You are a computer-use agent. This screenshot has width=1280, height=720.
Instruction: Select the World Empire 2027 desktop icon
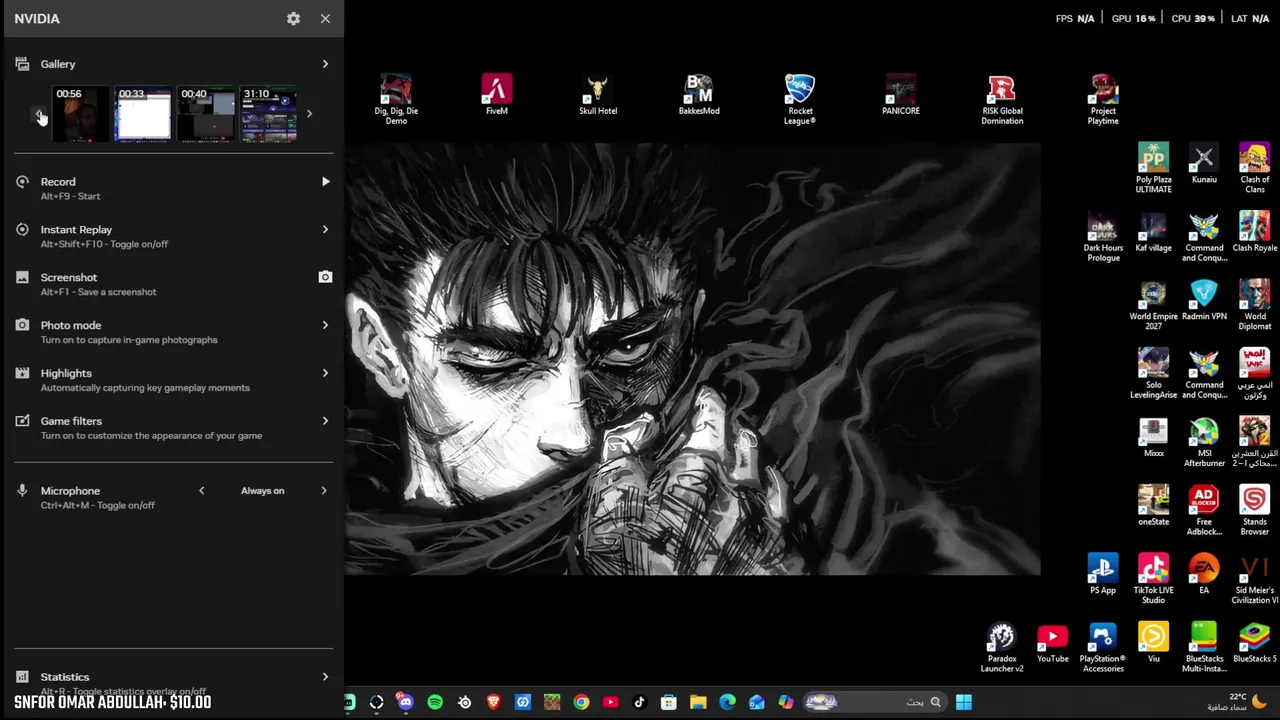[x=1153, y=305]
